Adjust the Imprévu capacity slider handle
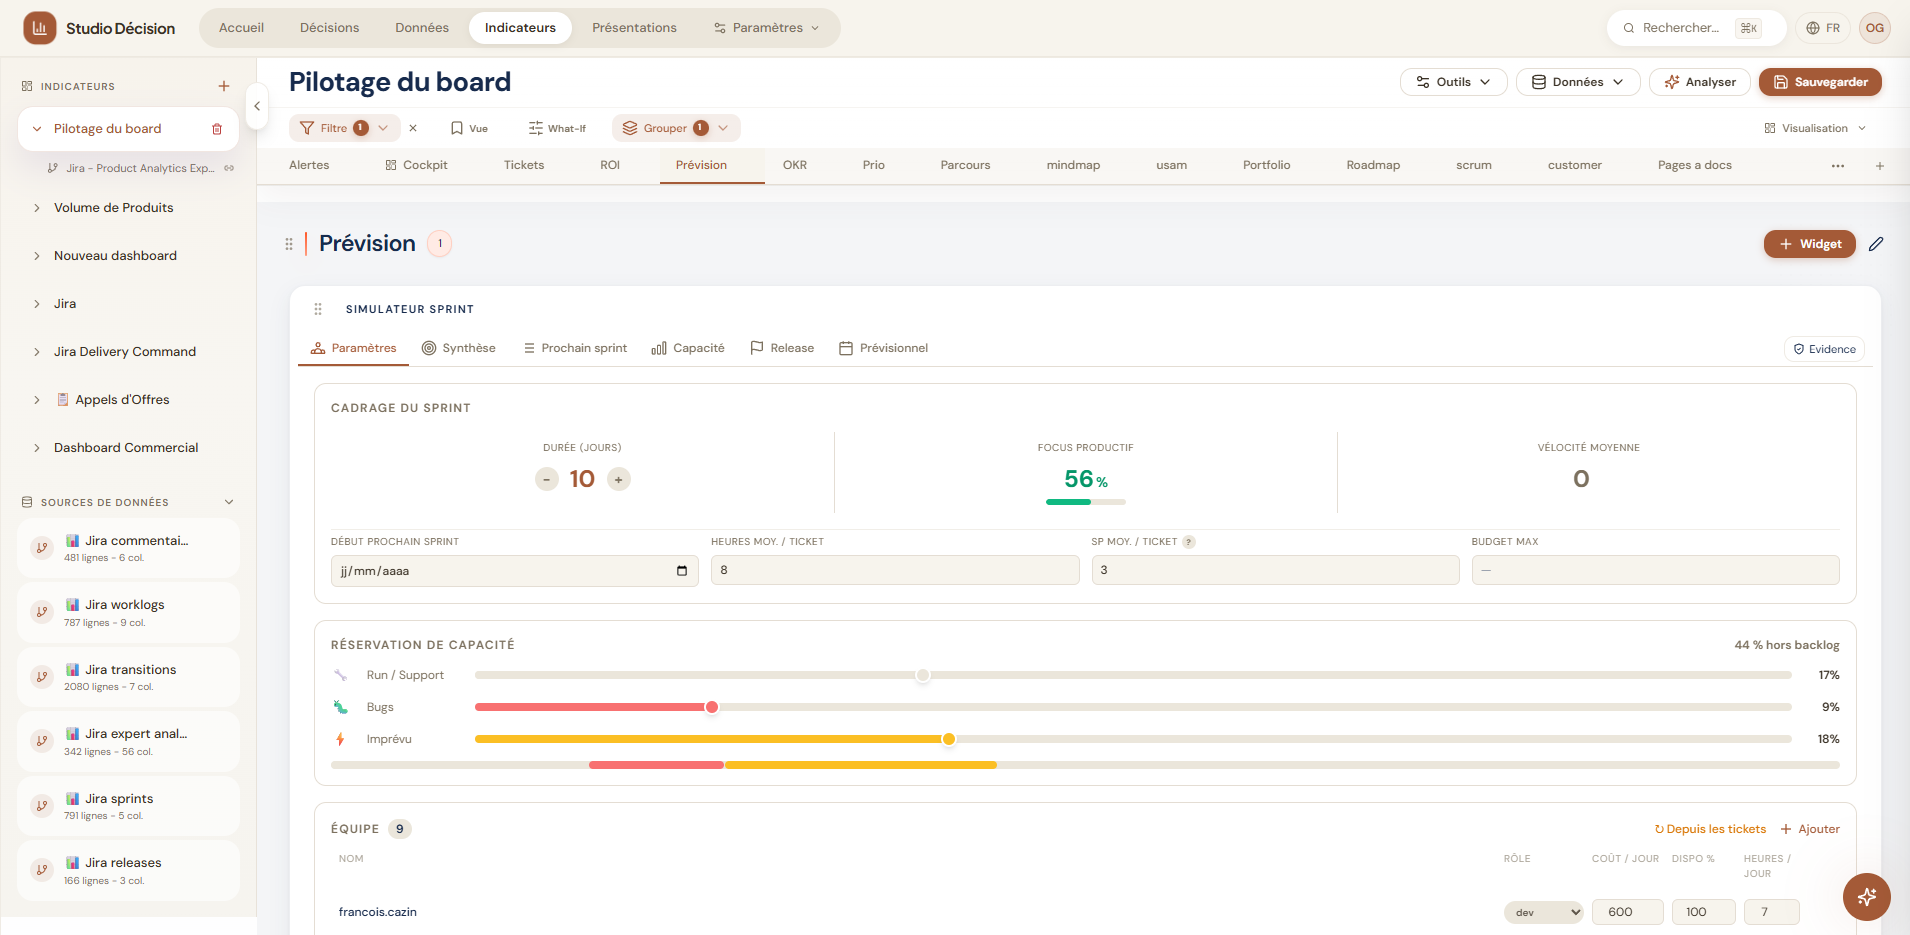 tap(949, 739)
